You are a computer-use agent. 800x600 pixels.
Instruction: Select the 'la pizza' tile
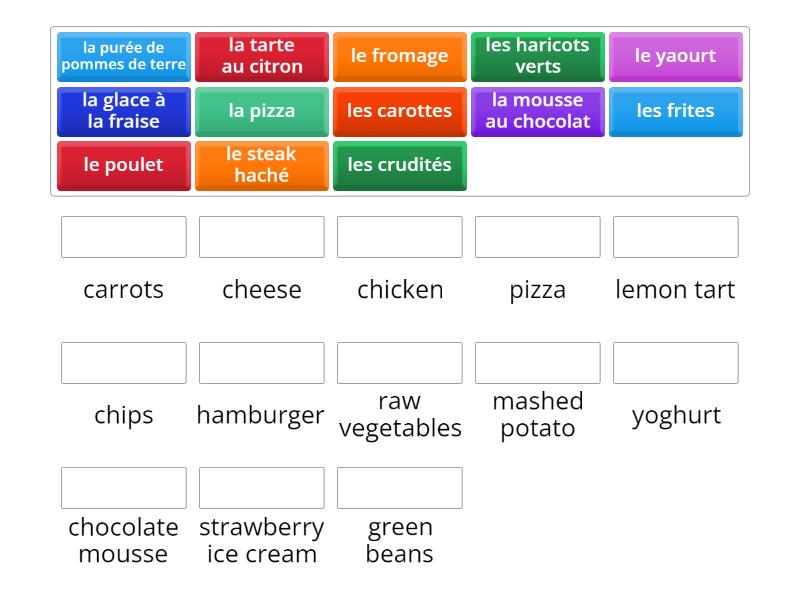click(x=262, y=111)
